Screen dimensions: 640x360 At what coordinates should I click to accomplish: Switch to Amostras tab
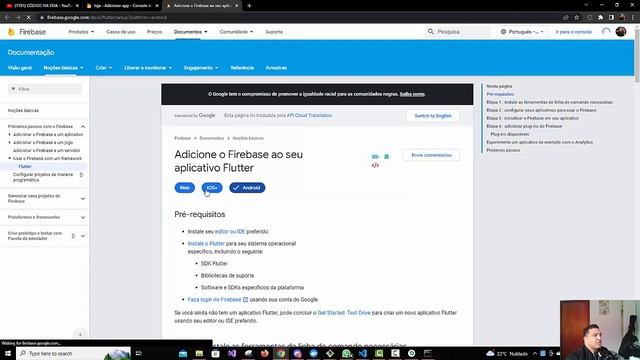[x=276, y=68]
